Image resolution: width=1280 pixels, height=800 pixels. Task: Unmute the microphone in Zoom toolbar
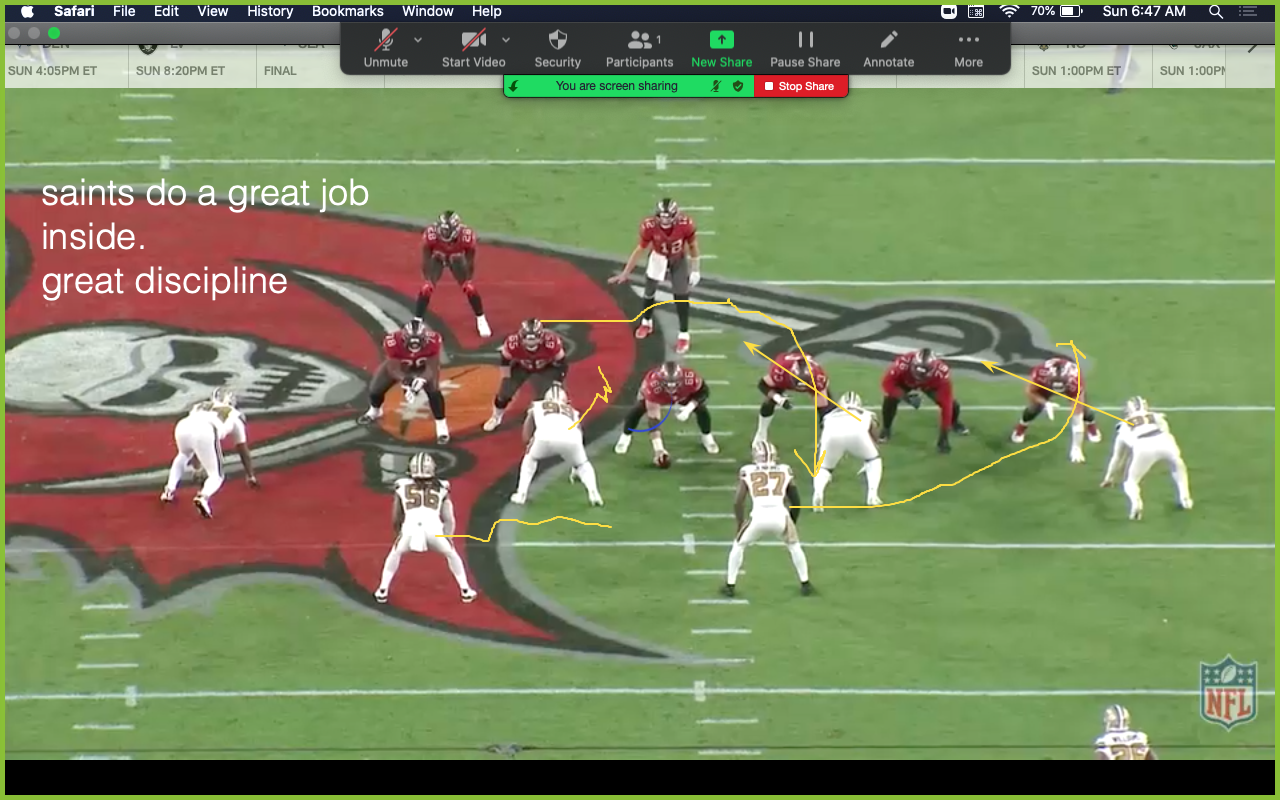[385, 48]
